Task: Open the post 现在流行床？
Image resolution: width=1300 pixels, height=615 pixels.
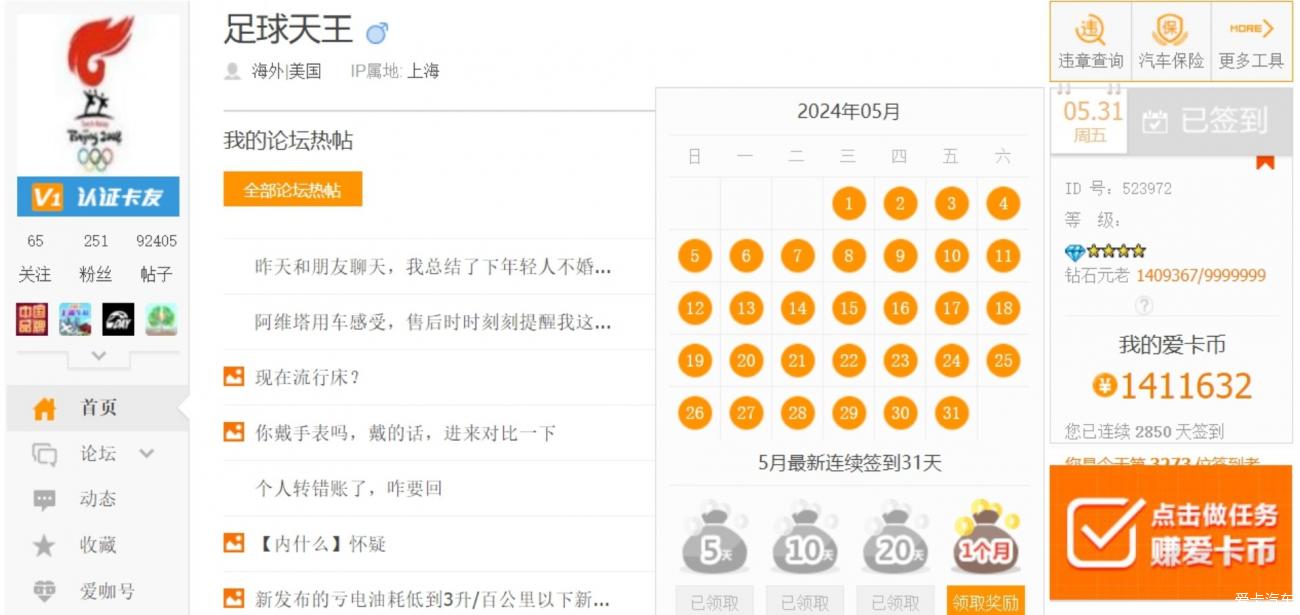Action: point(307,378)
